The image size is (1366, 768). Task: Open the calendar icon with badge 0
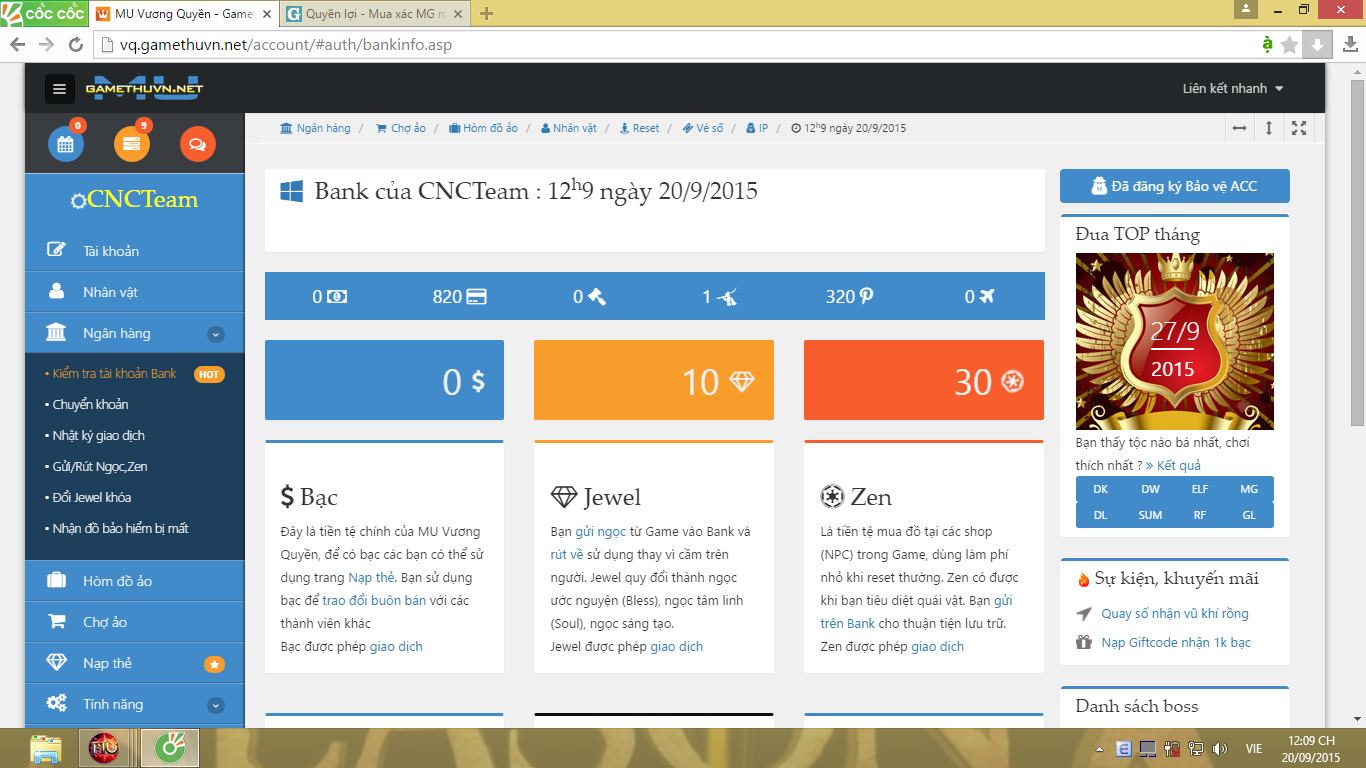66,144
